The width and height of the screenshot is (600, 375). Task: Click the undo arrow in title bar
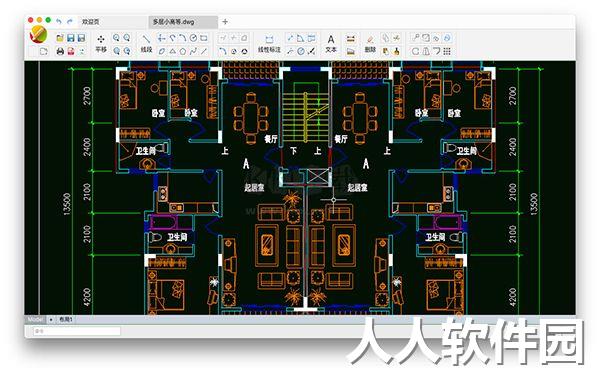59,21
